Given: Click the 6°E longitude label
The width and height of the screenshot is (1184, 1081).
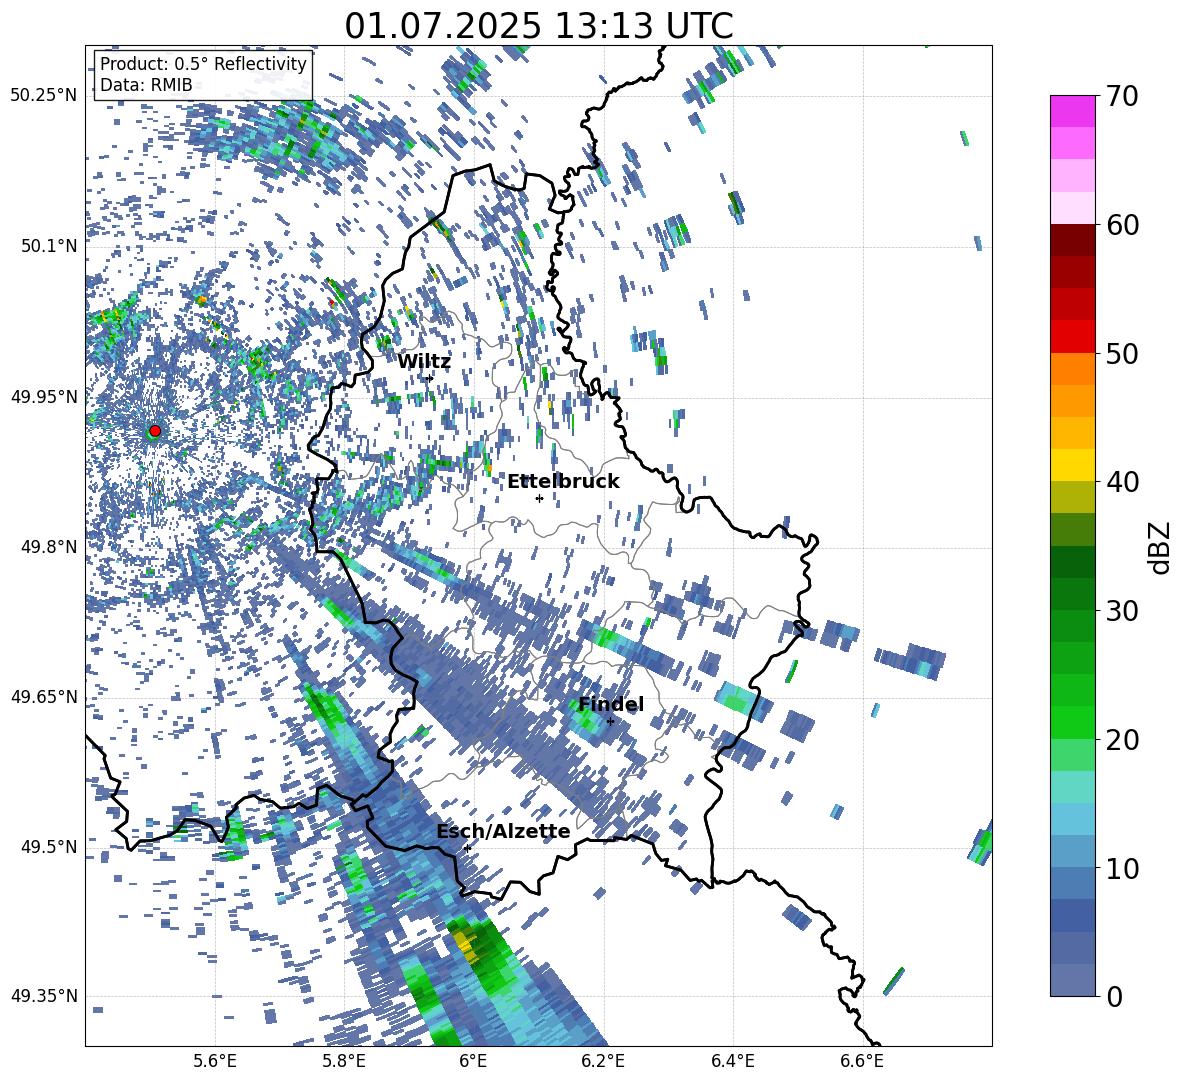Looking at the screenshot, I should (x=473, y=1061).
